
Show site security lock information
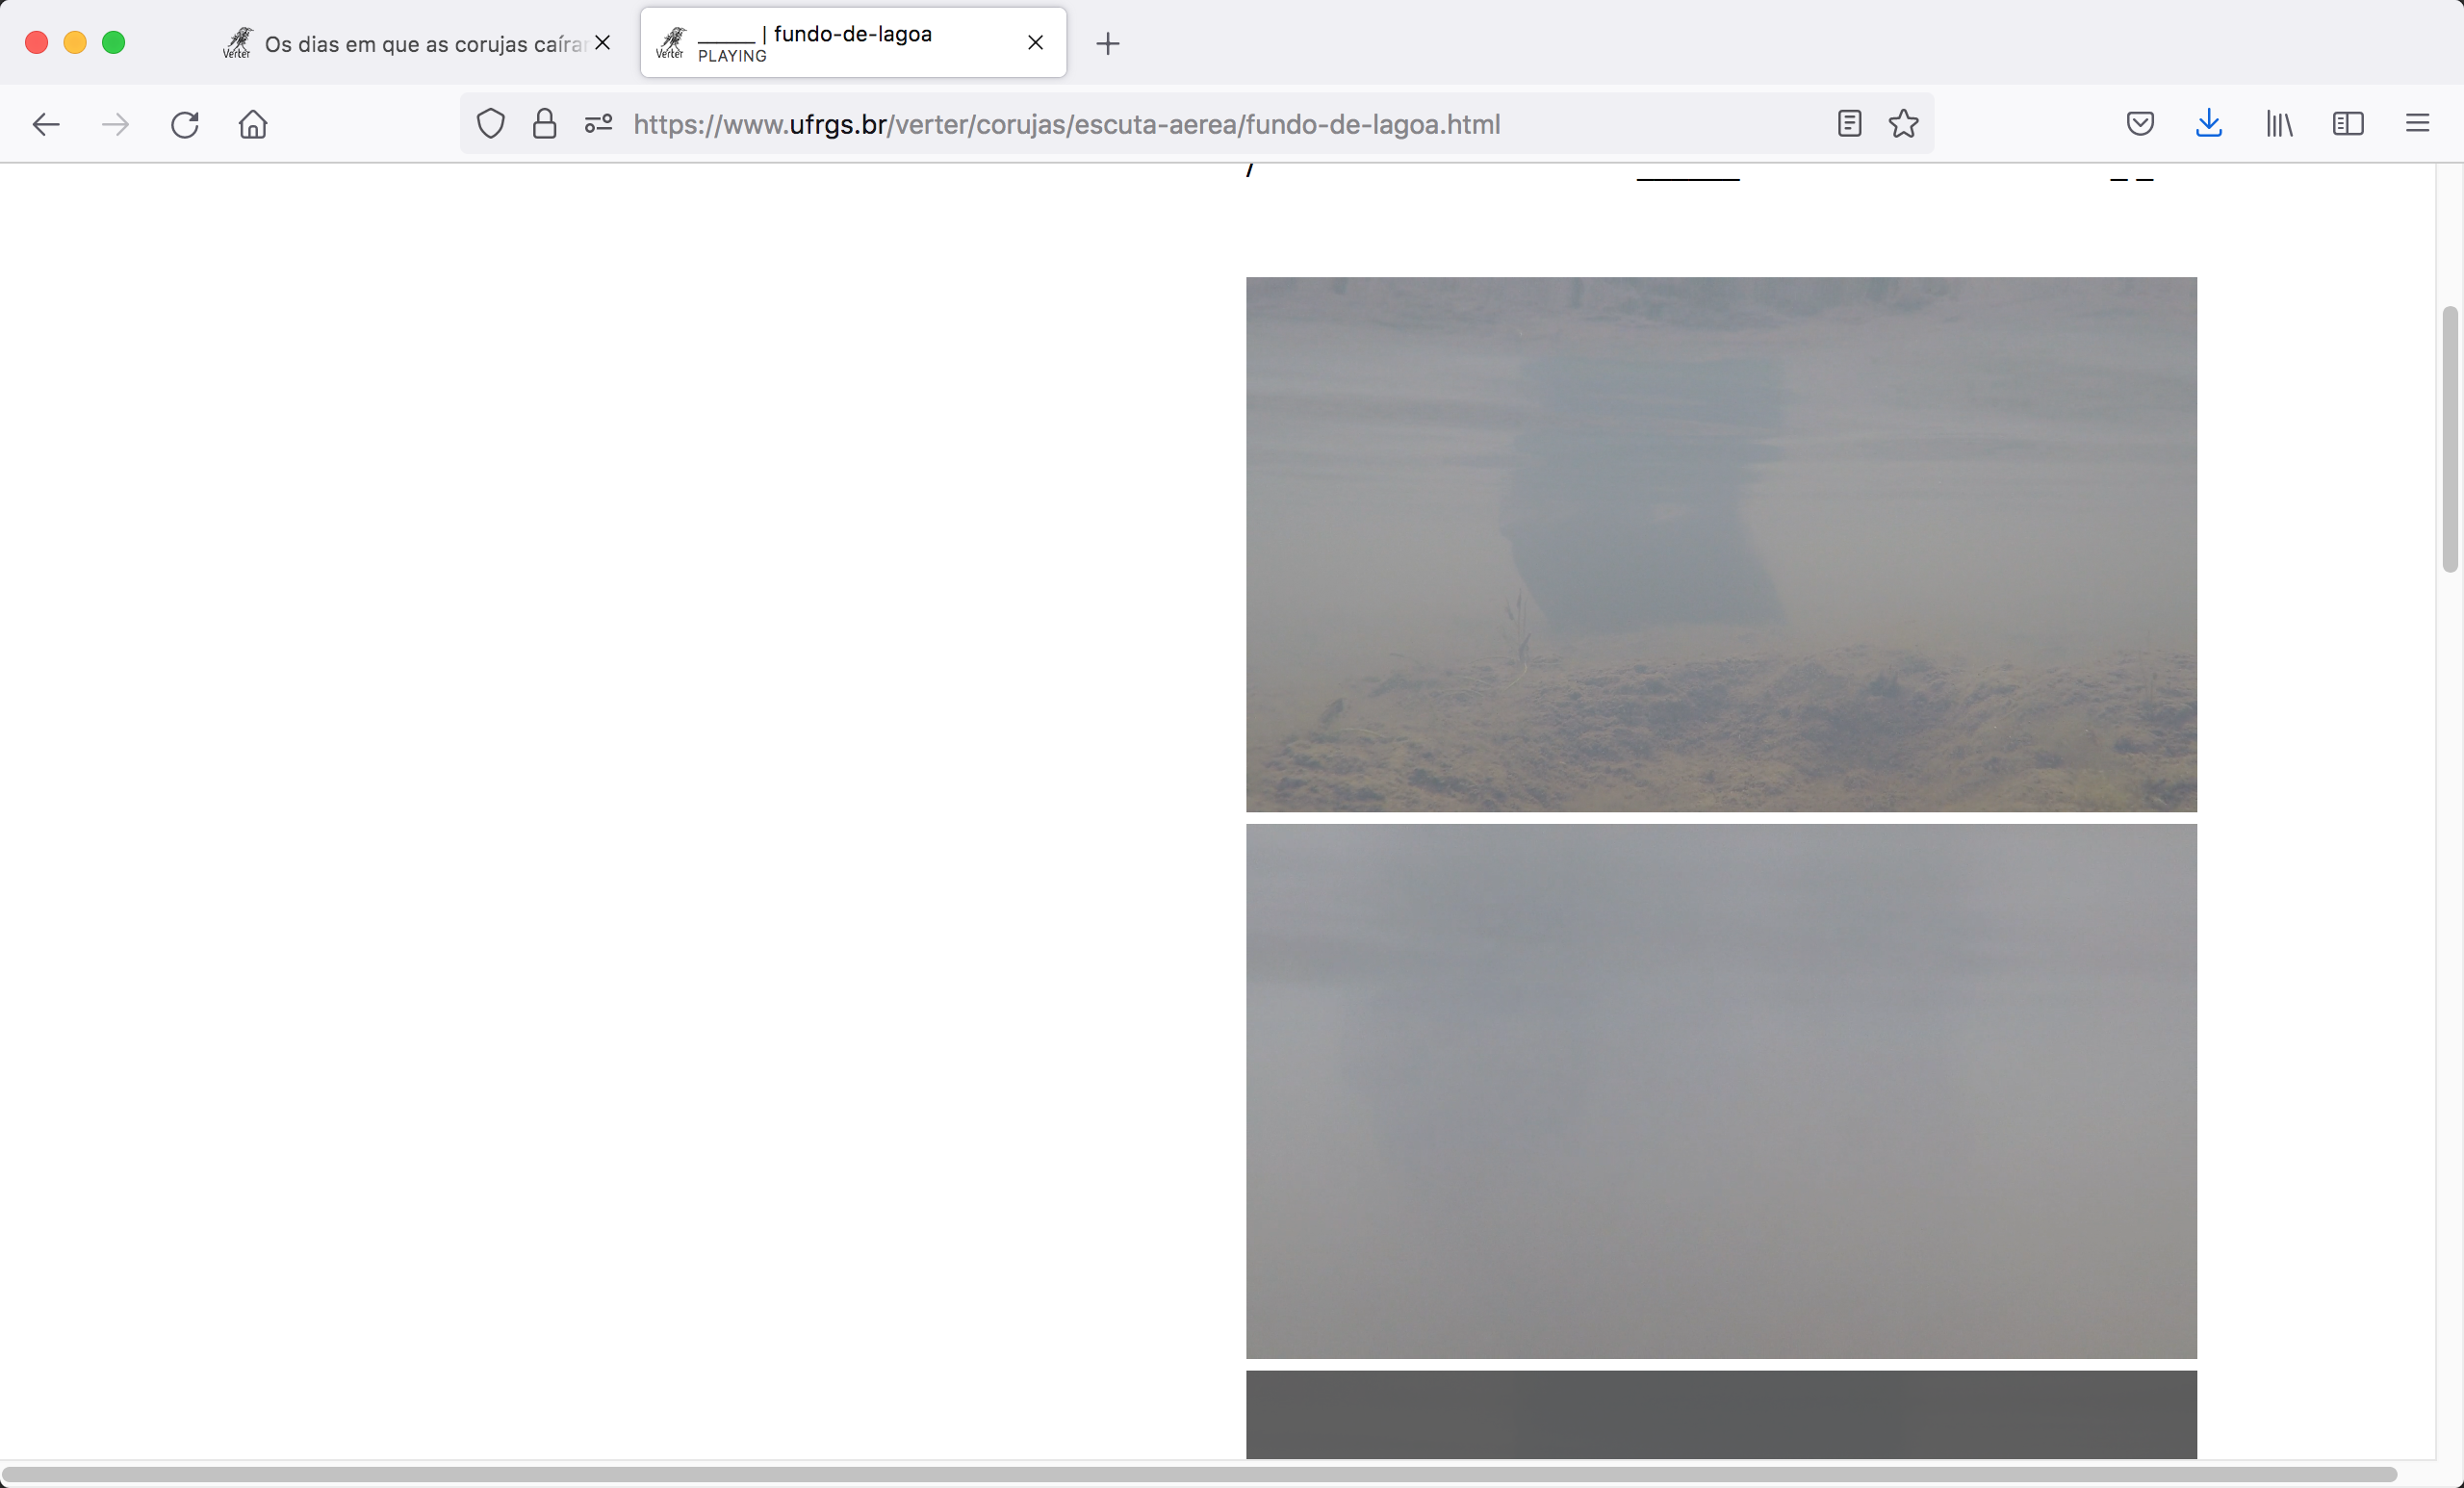click(x=544, y=124)
